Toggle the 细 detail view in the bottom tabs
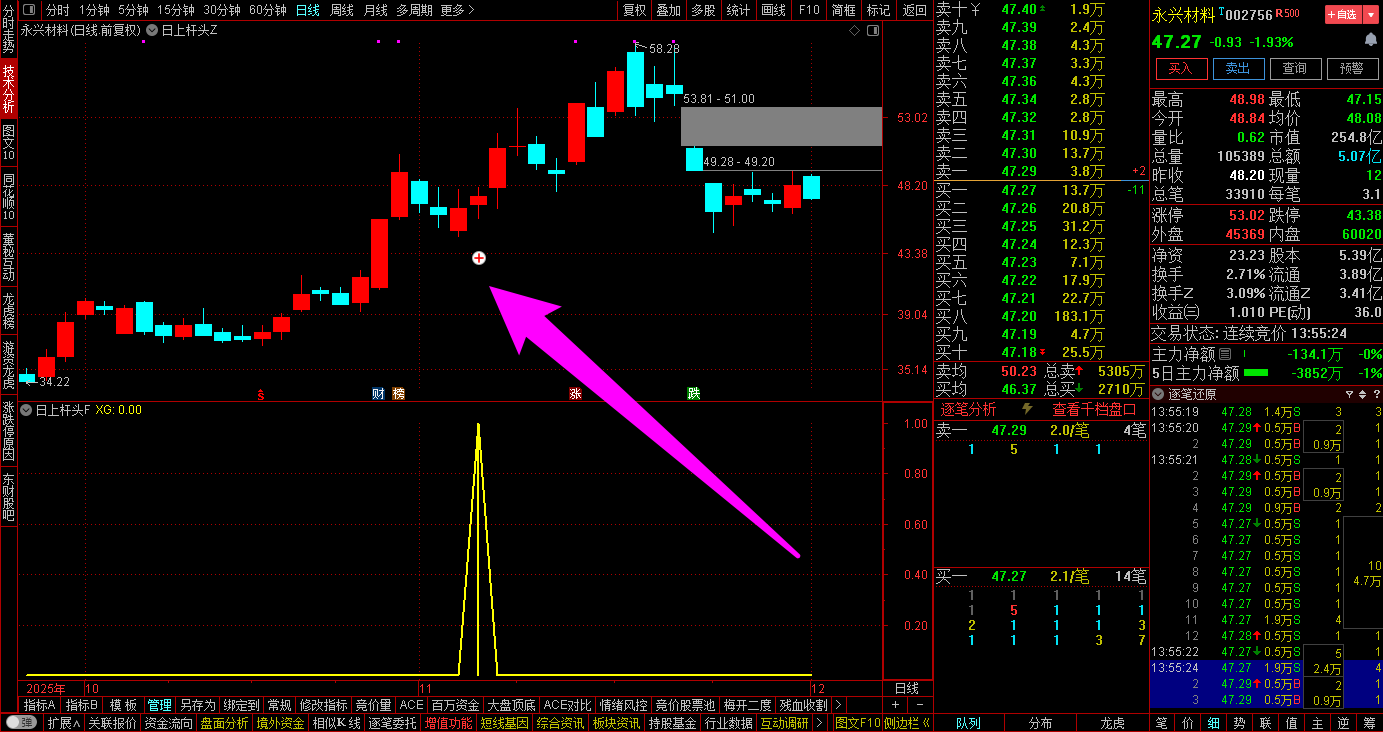 (x=1213, y=723)
